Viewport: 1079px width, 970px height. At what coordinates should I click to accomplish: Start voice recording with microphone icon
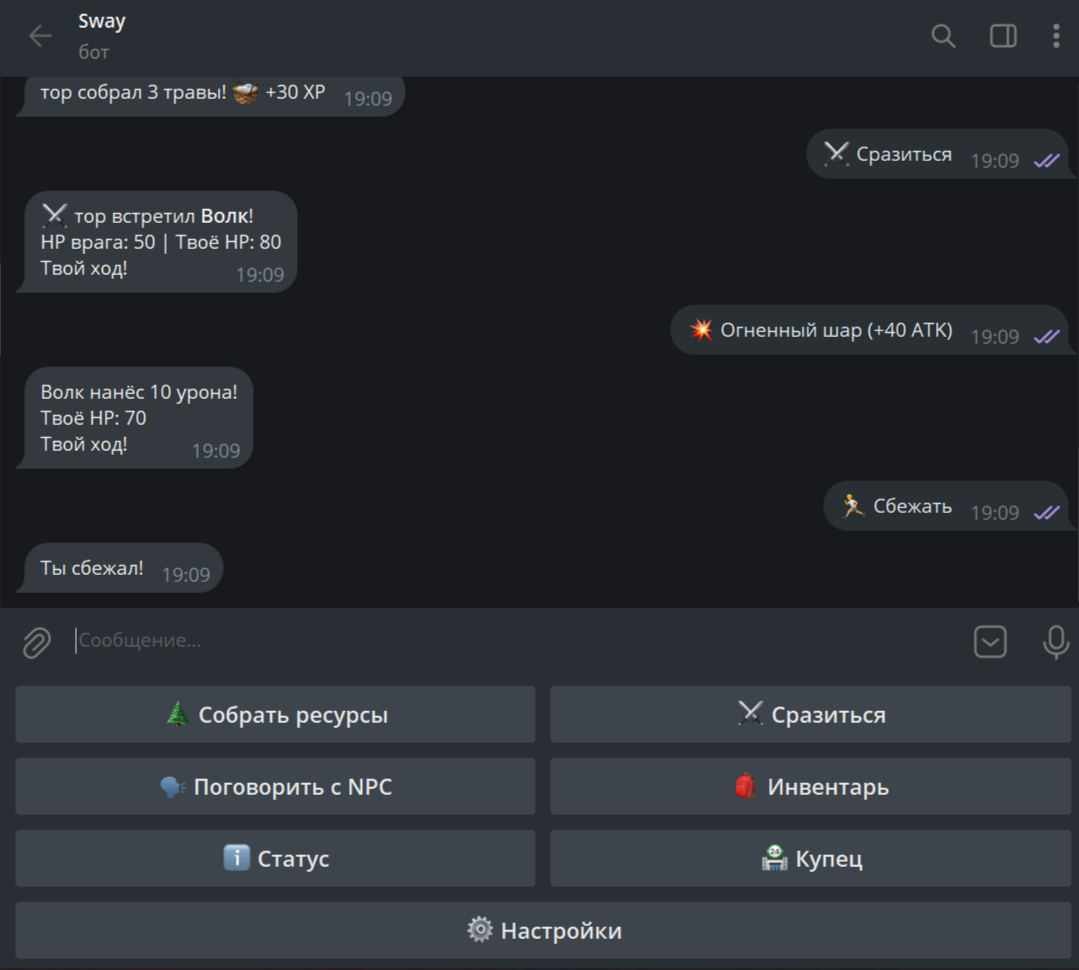(1055, 642)
